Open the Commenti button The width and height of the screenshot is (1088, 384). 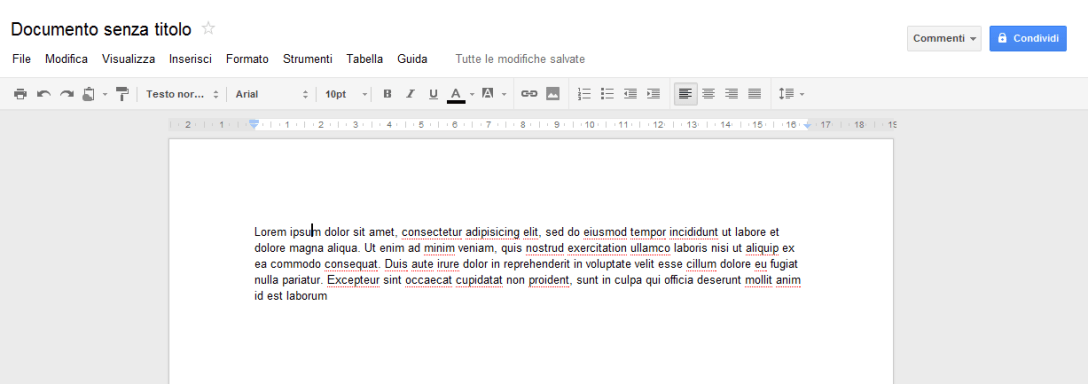[944, 38]
